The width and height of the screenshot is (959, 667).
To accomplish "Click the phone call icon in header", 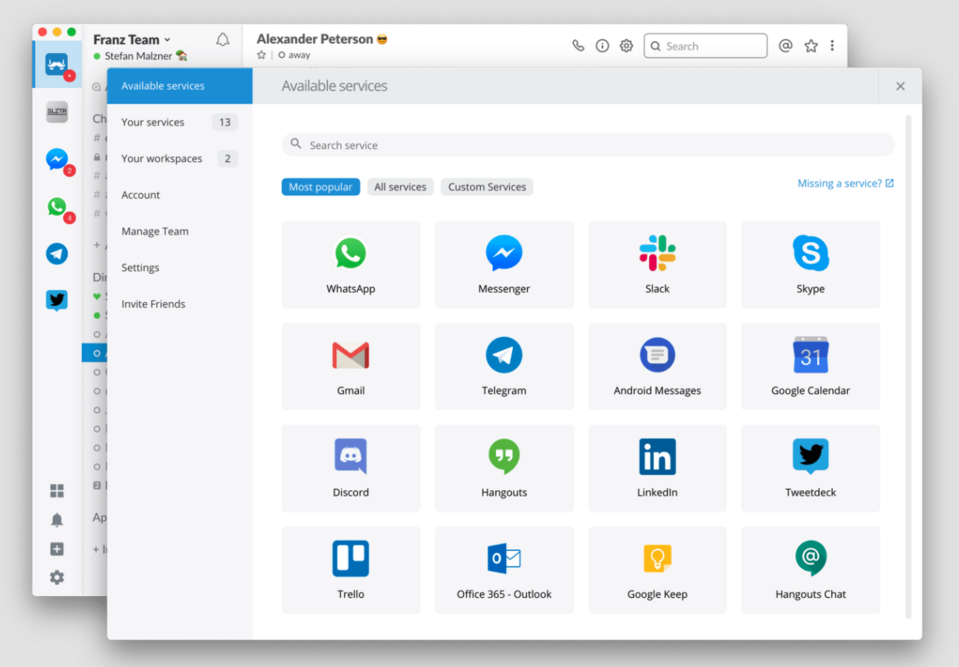I will tap(578, 46).
